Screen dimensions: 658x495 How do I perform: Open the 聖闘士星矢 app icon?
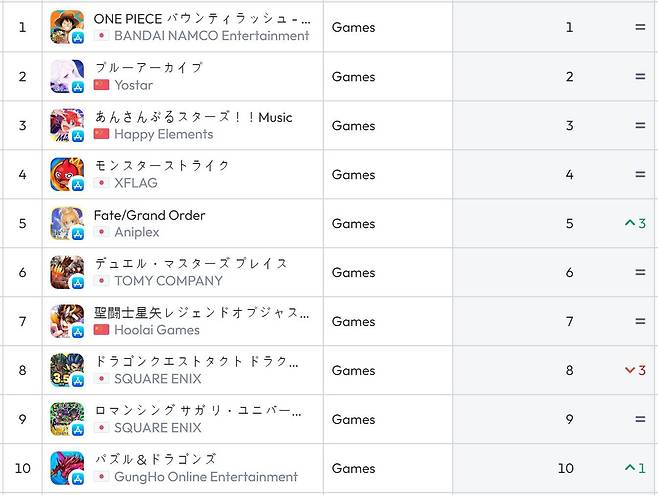[67, 321]
